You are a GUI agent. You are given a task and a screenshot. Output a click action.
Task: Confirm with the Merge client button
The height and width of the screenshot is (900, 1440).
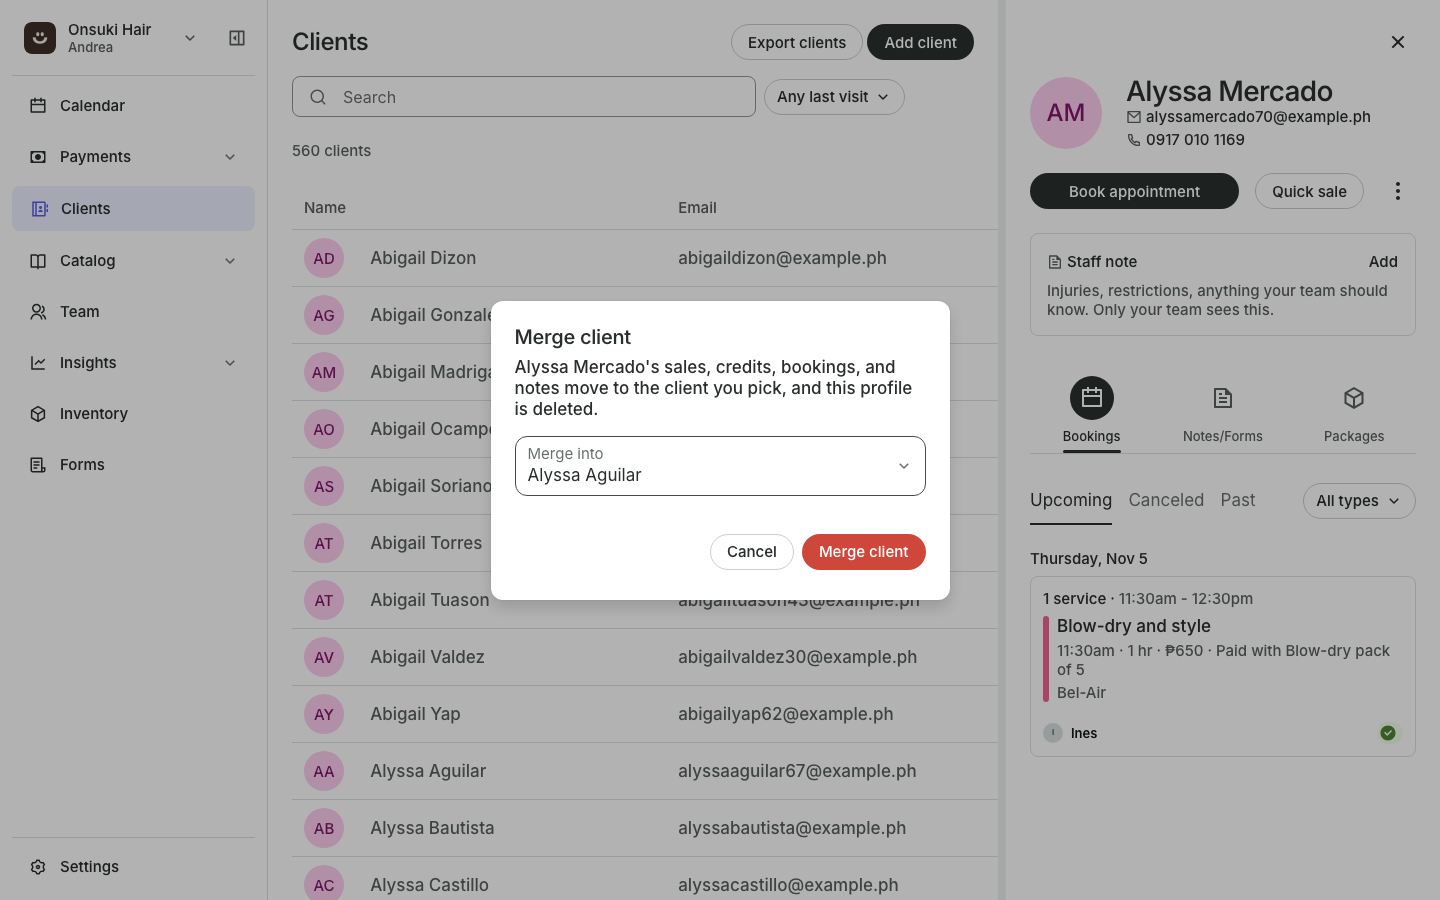[864, 552]
